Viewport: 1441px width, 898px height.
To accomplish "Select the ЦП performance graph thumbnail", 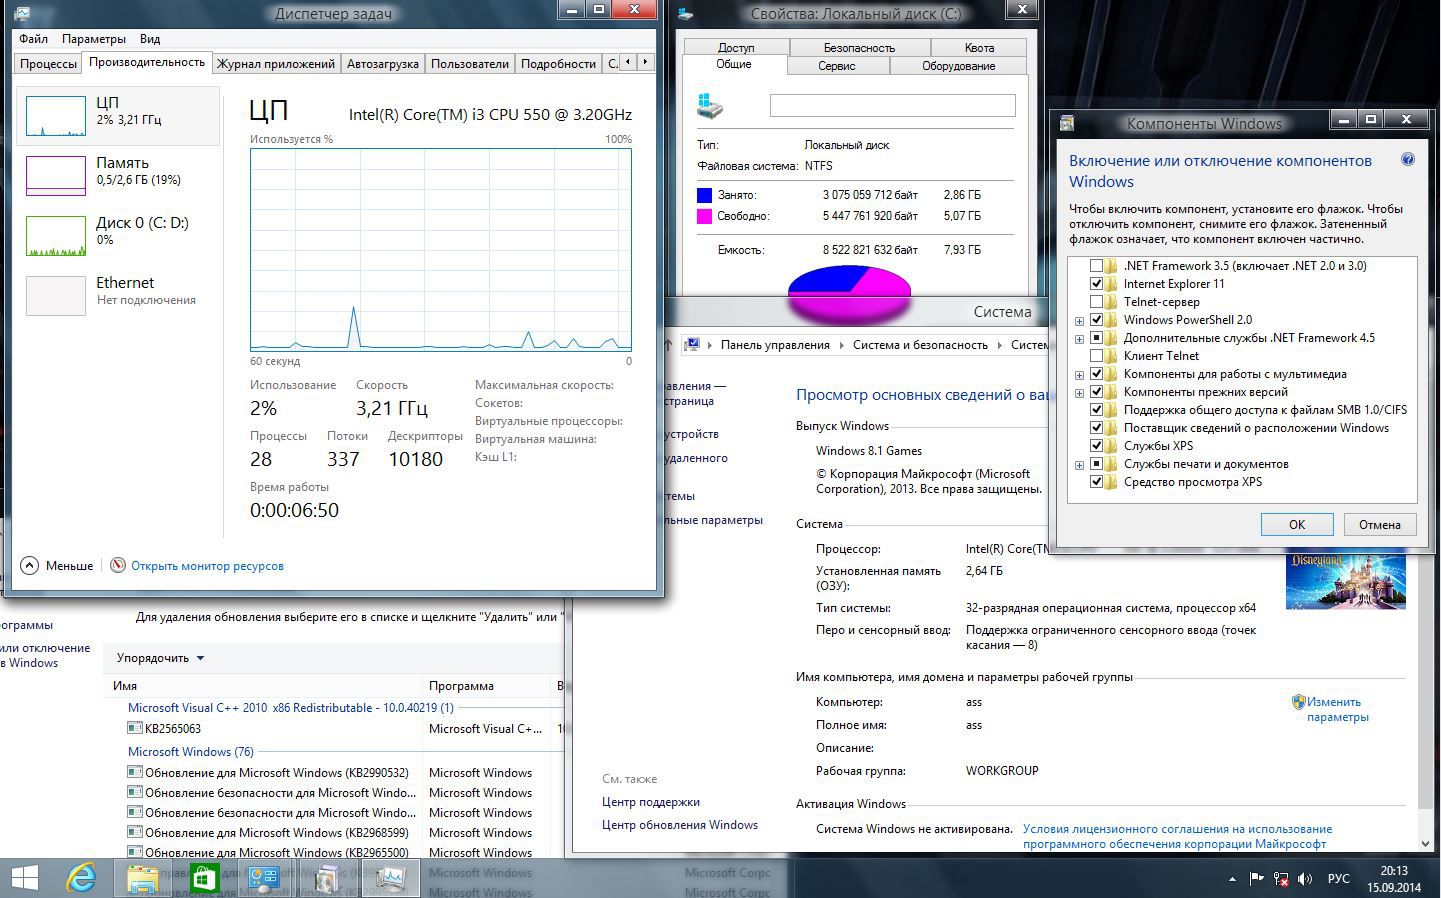I will (55, 116).
